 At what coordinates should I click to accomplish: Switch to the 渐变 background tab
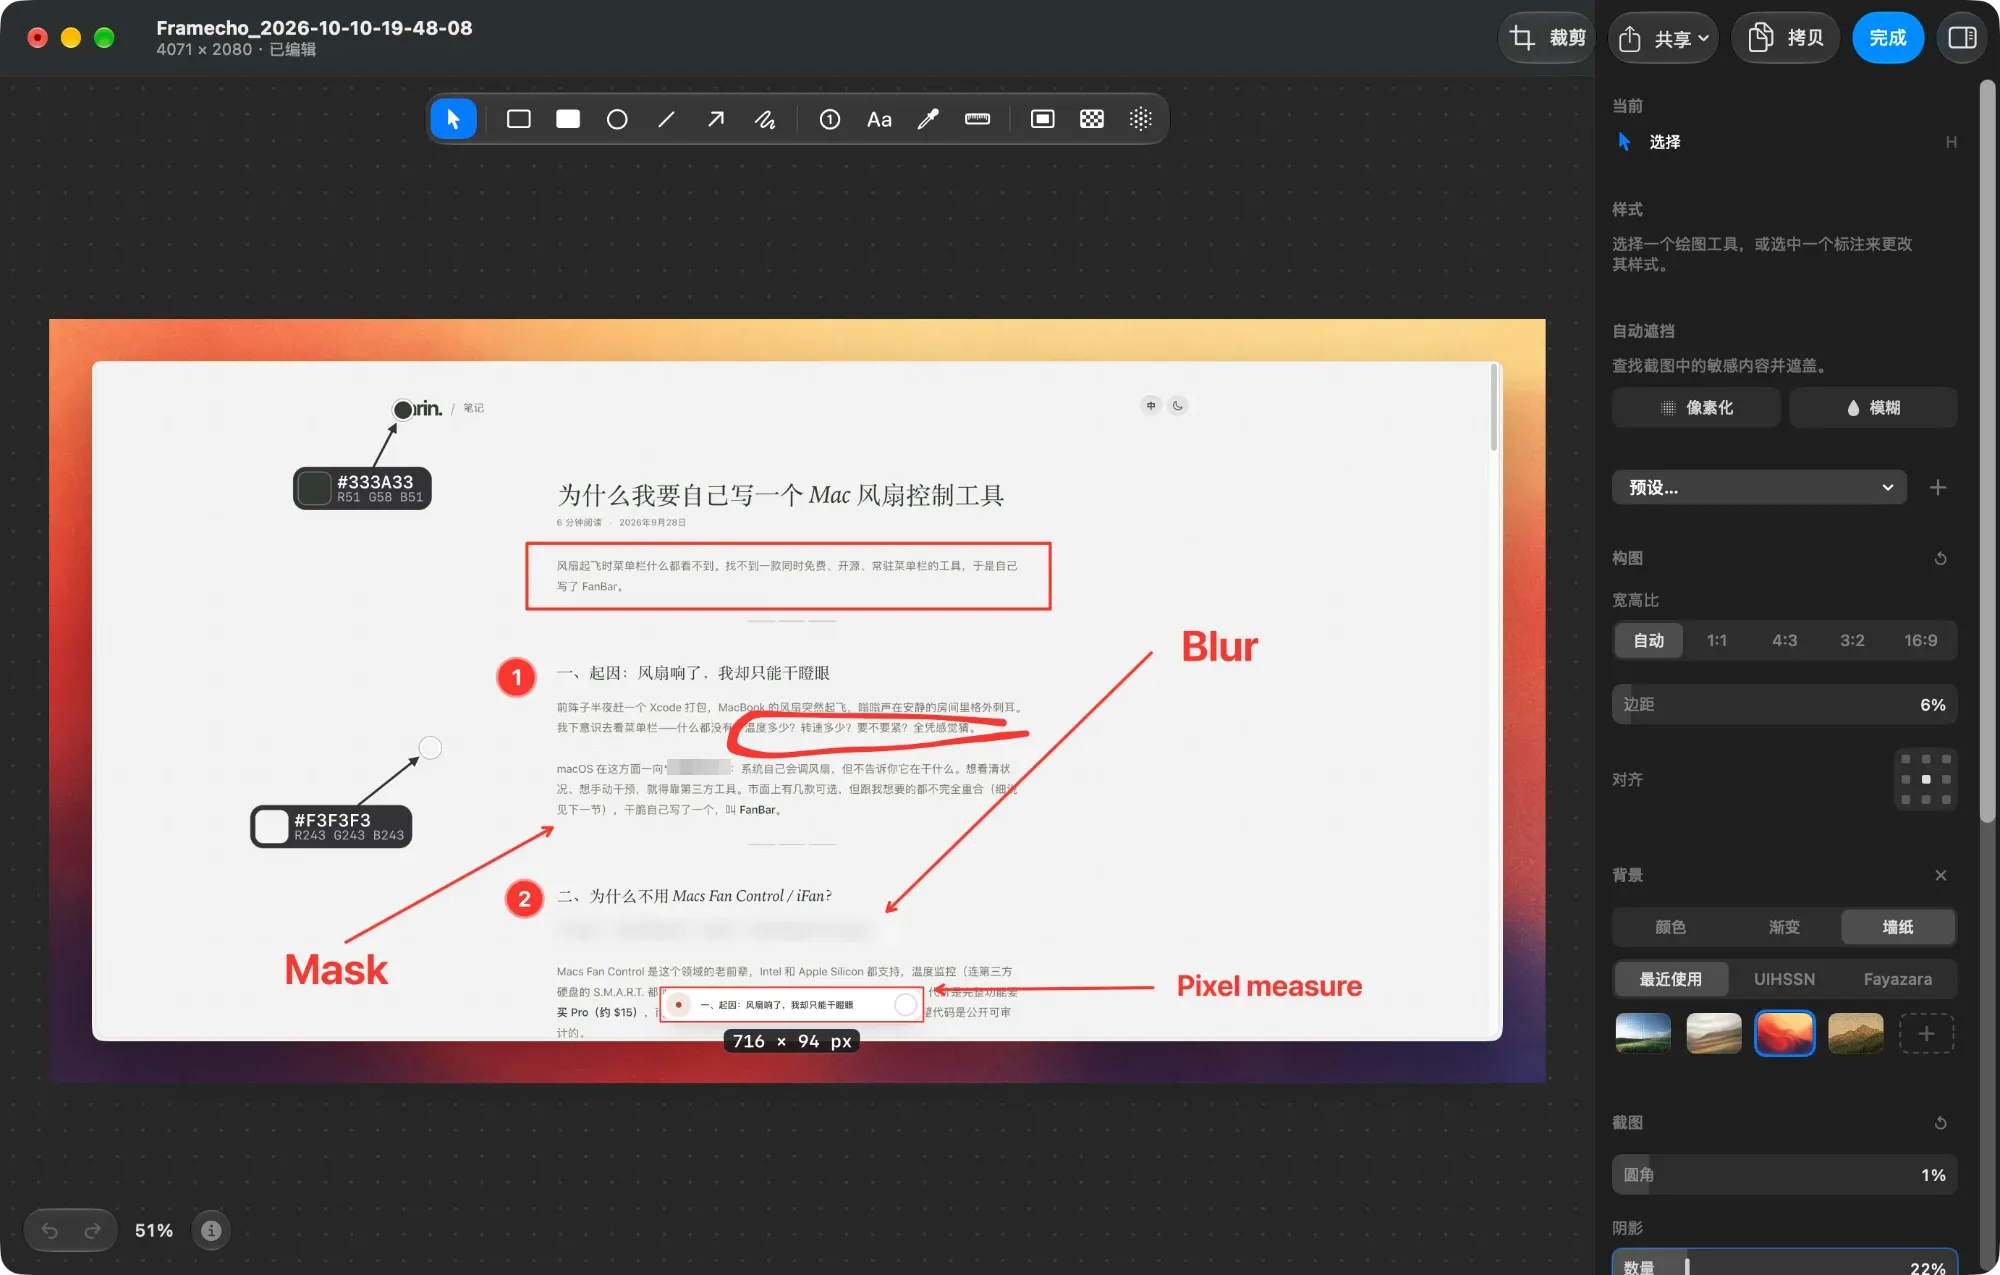pos(1784,927)
